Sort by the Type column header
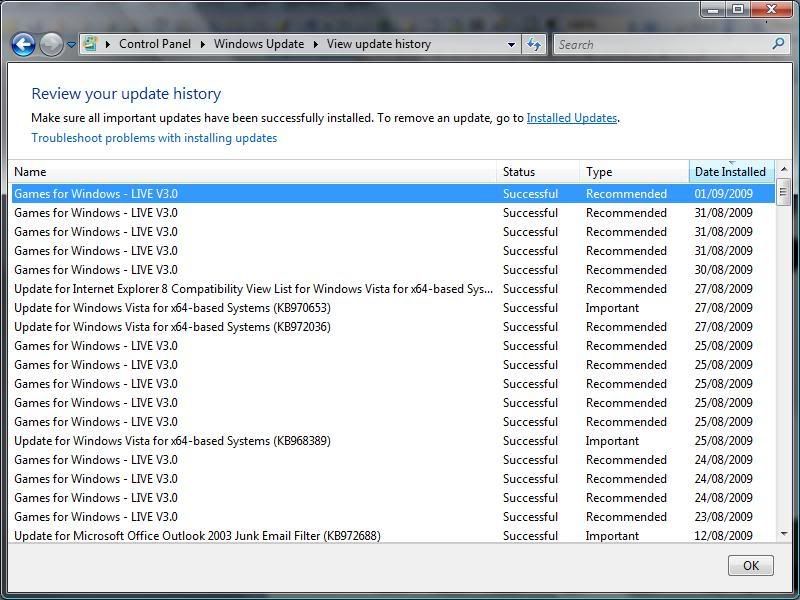 [x=634, y=171]
